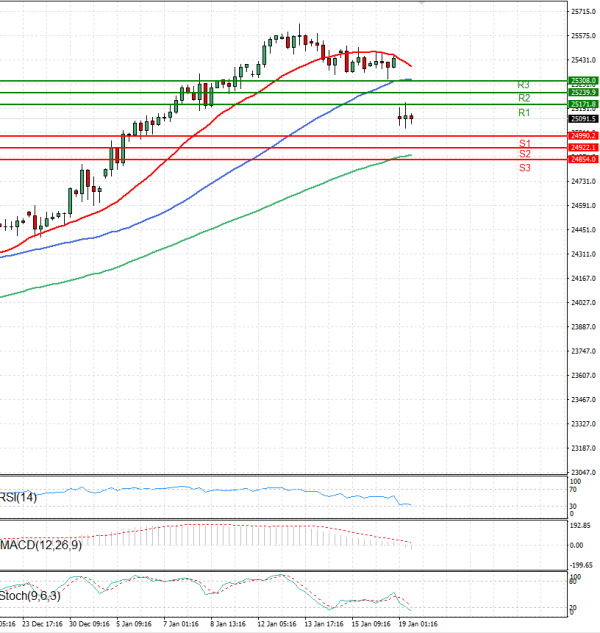The height and width of the screenshot is (633, 600).
Task: Click the 30 Dec 09:16 date label
Action: pyautogui.click(x=88, y=623)
